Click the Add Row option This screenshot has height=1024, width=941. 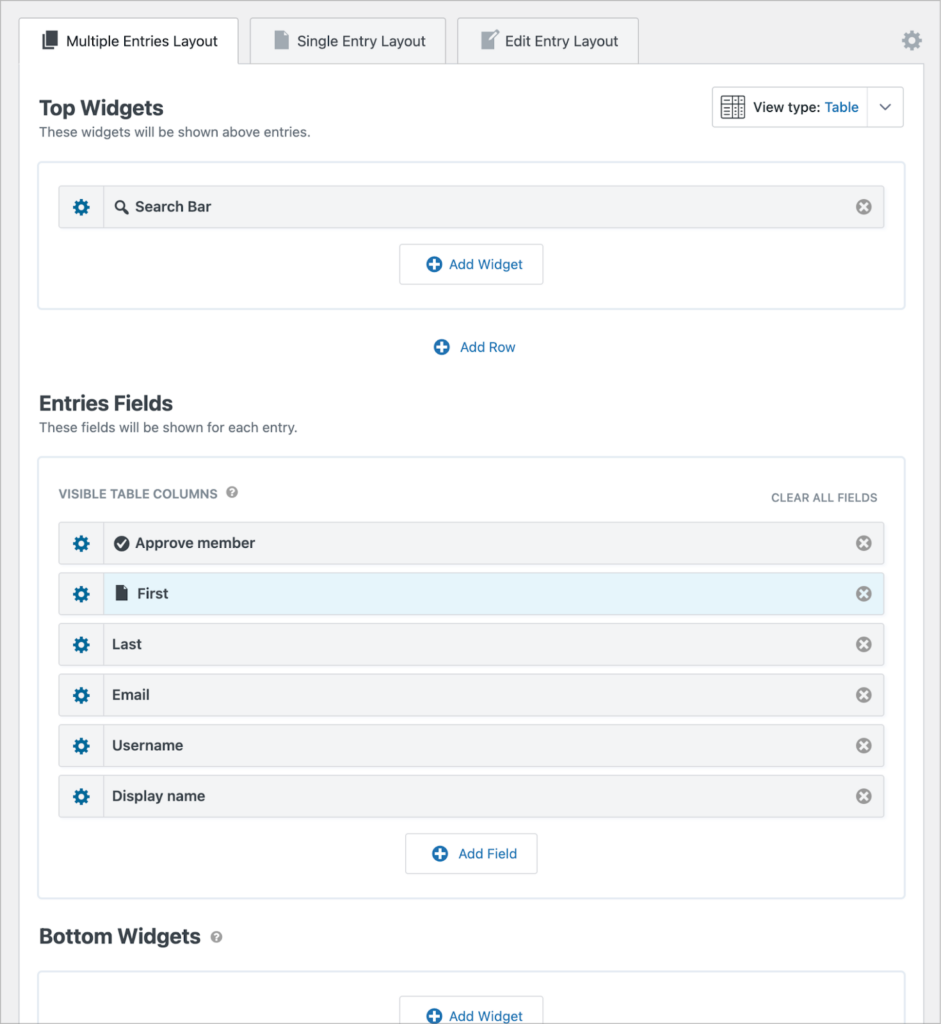point(474,347)
